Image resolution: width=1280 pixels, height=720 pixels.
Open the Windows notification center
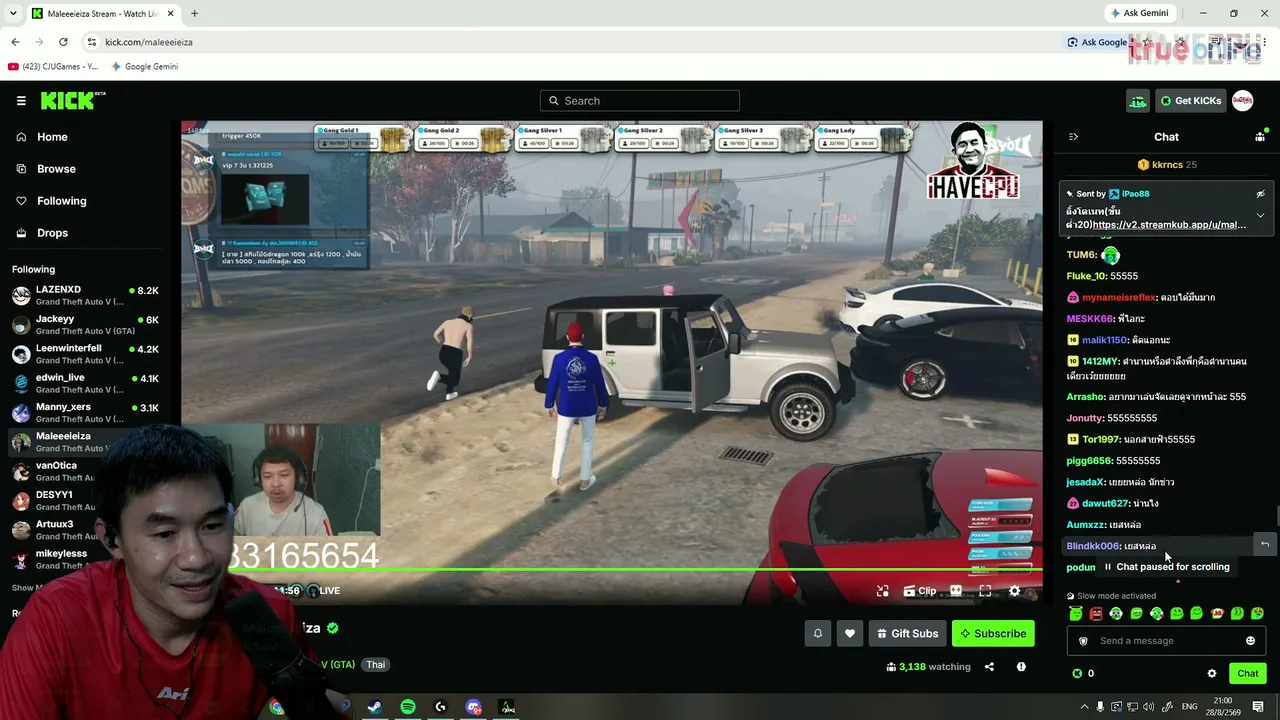pos(1258,707)
